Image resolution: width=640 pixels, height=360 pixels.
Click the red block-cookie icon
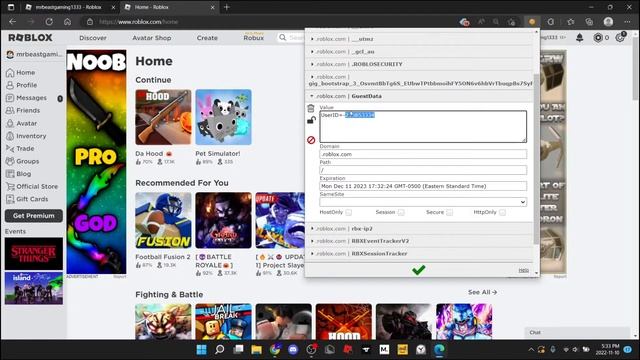[x=311, y=140]
